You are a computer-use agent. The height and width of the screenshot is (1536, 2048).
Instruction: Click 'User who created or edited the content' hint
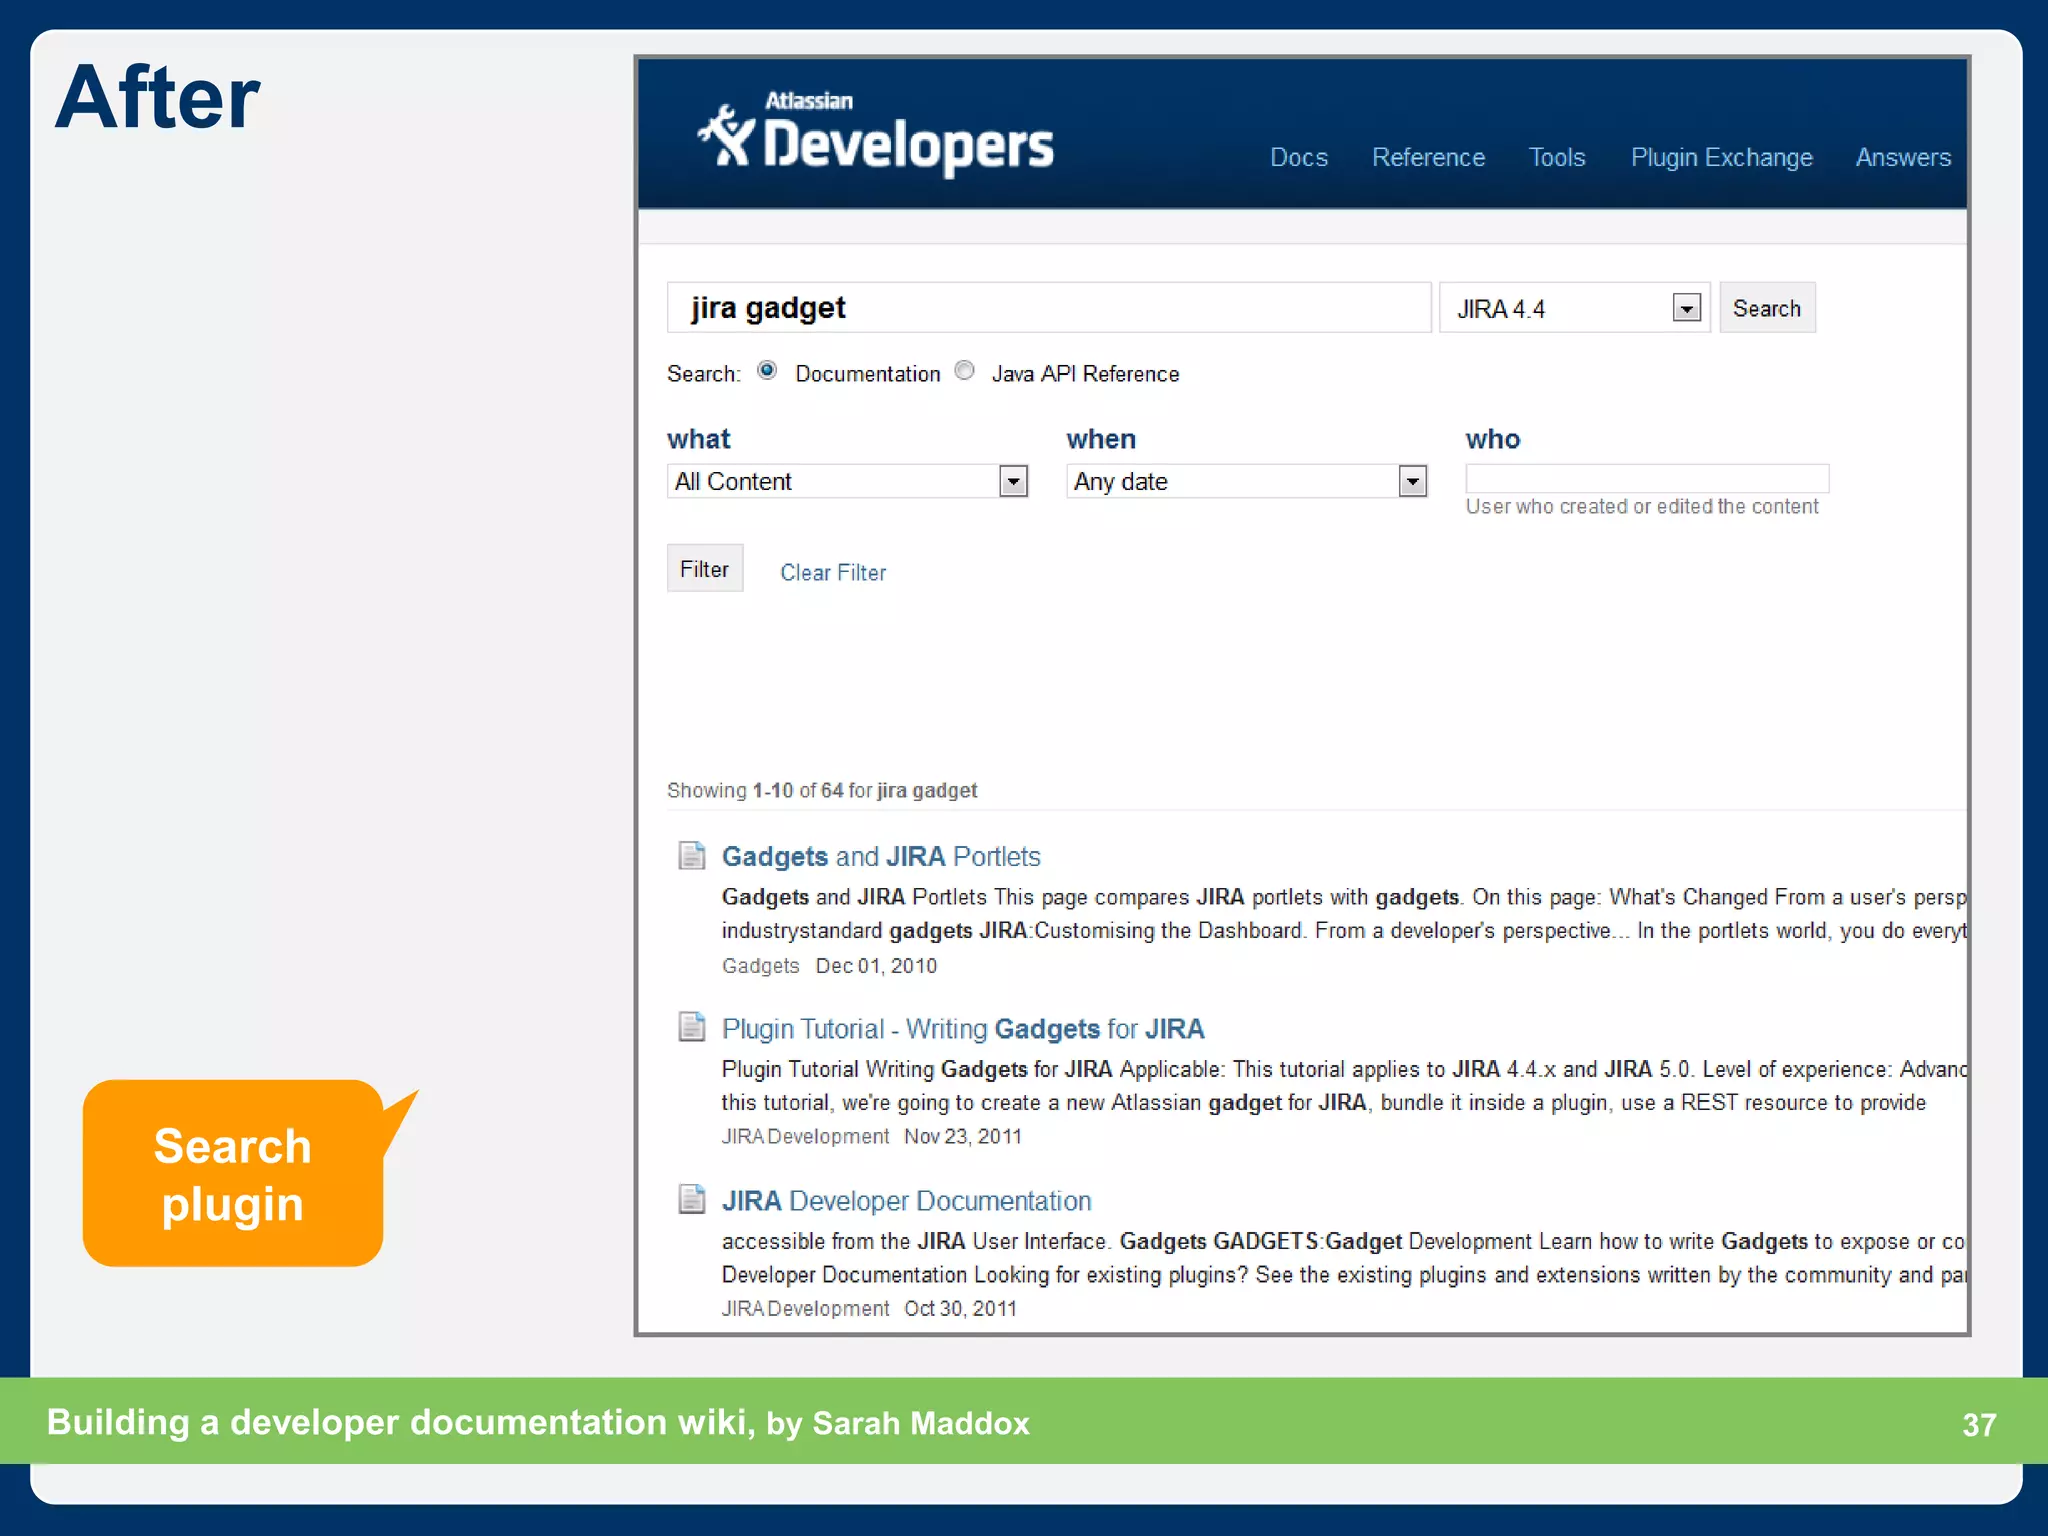[x=1642, y=507]
